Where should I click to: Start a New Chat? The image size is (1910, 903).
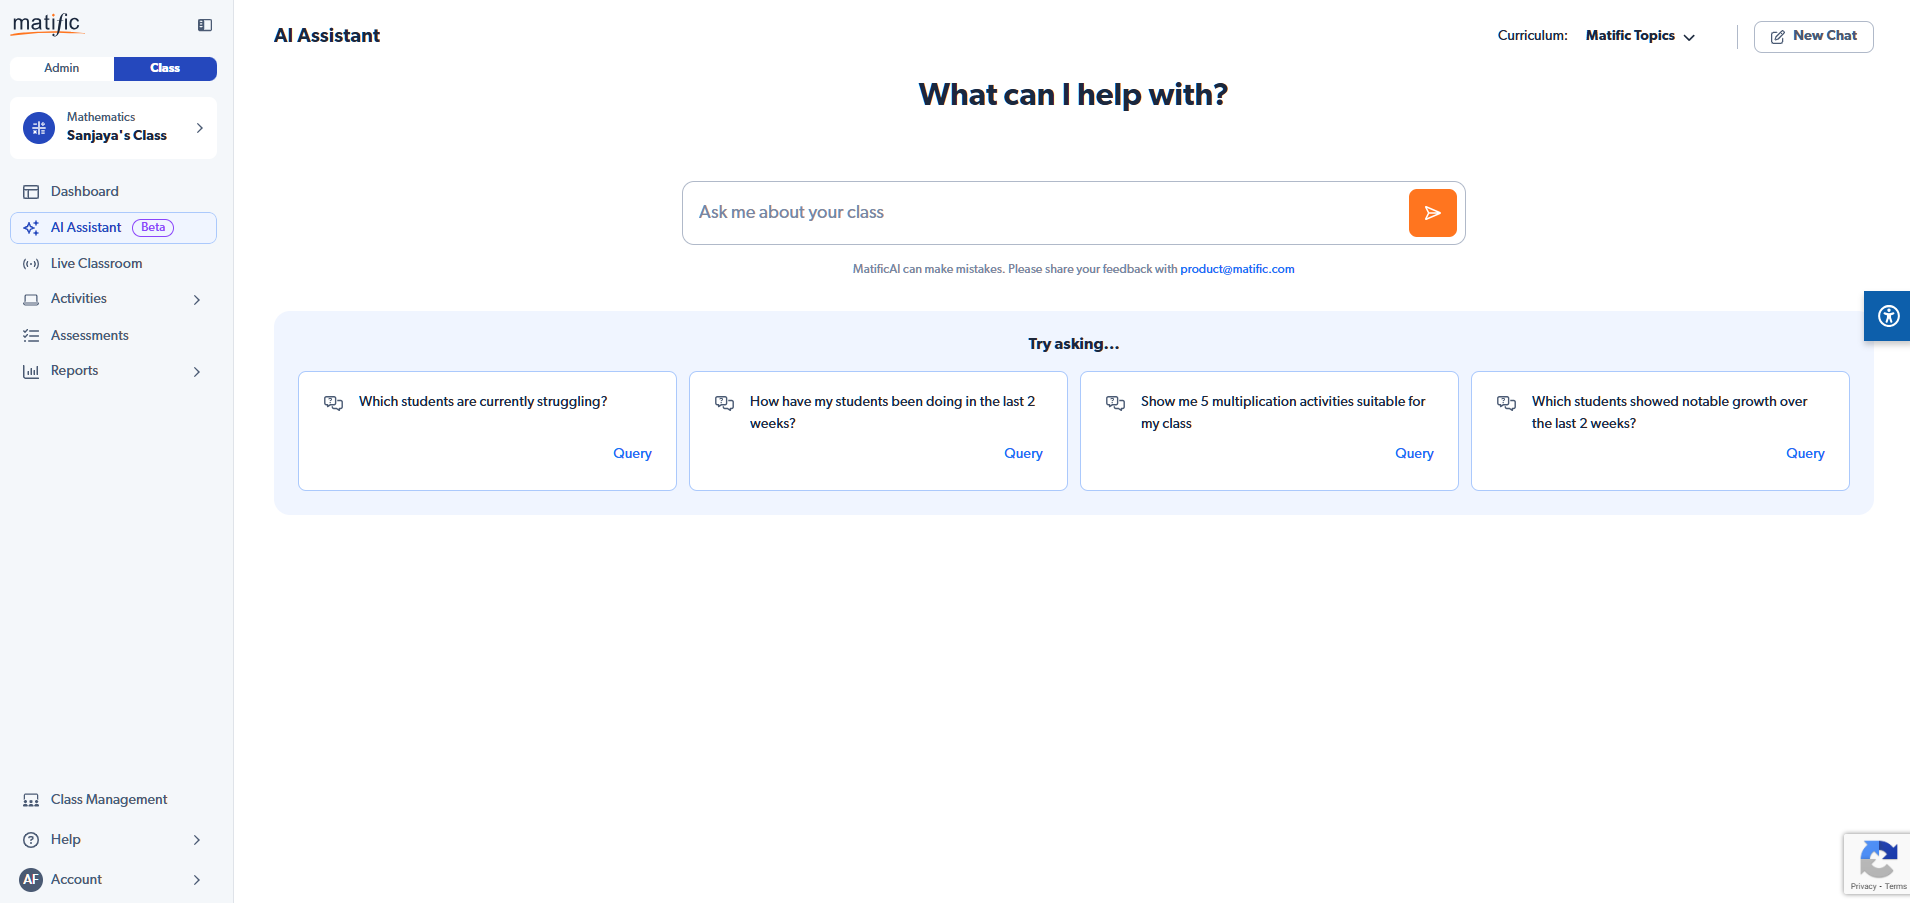point(1813,36)
